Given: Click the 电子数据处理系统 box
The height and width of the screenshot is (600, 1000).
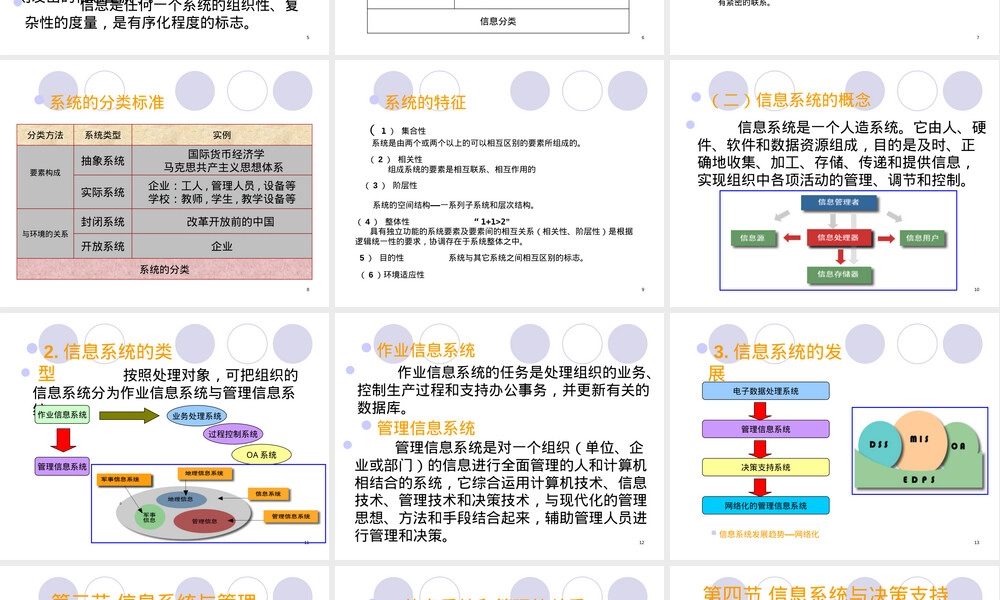Looking at the screenshot, I should [765, 391].
